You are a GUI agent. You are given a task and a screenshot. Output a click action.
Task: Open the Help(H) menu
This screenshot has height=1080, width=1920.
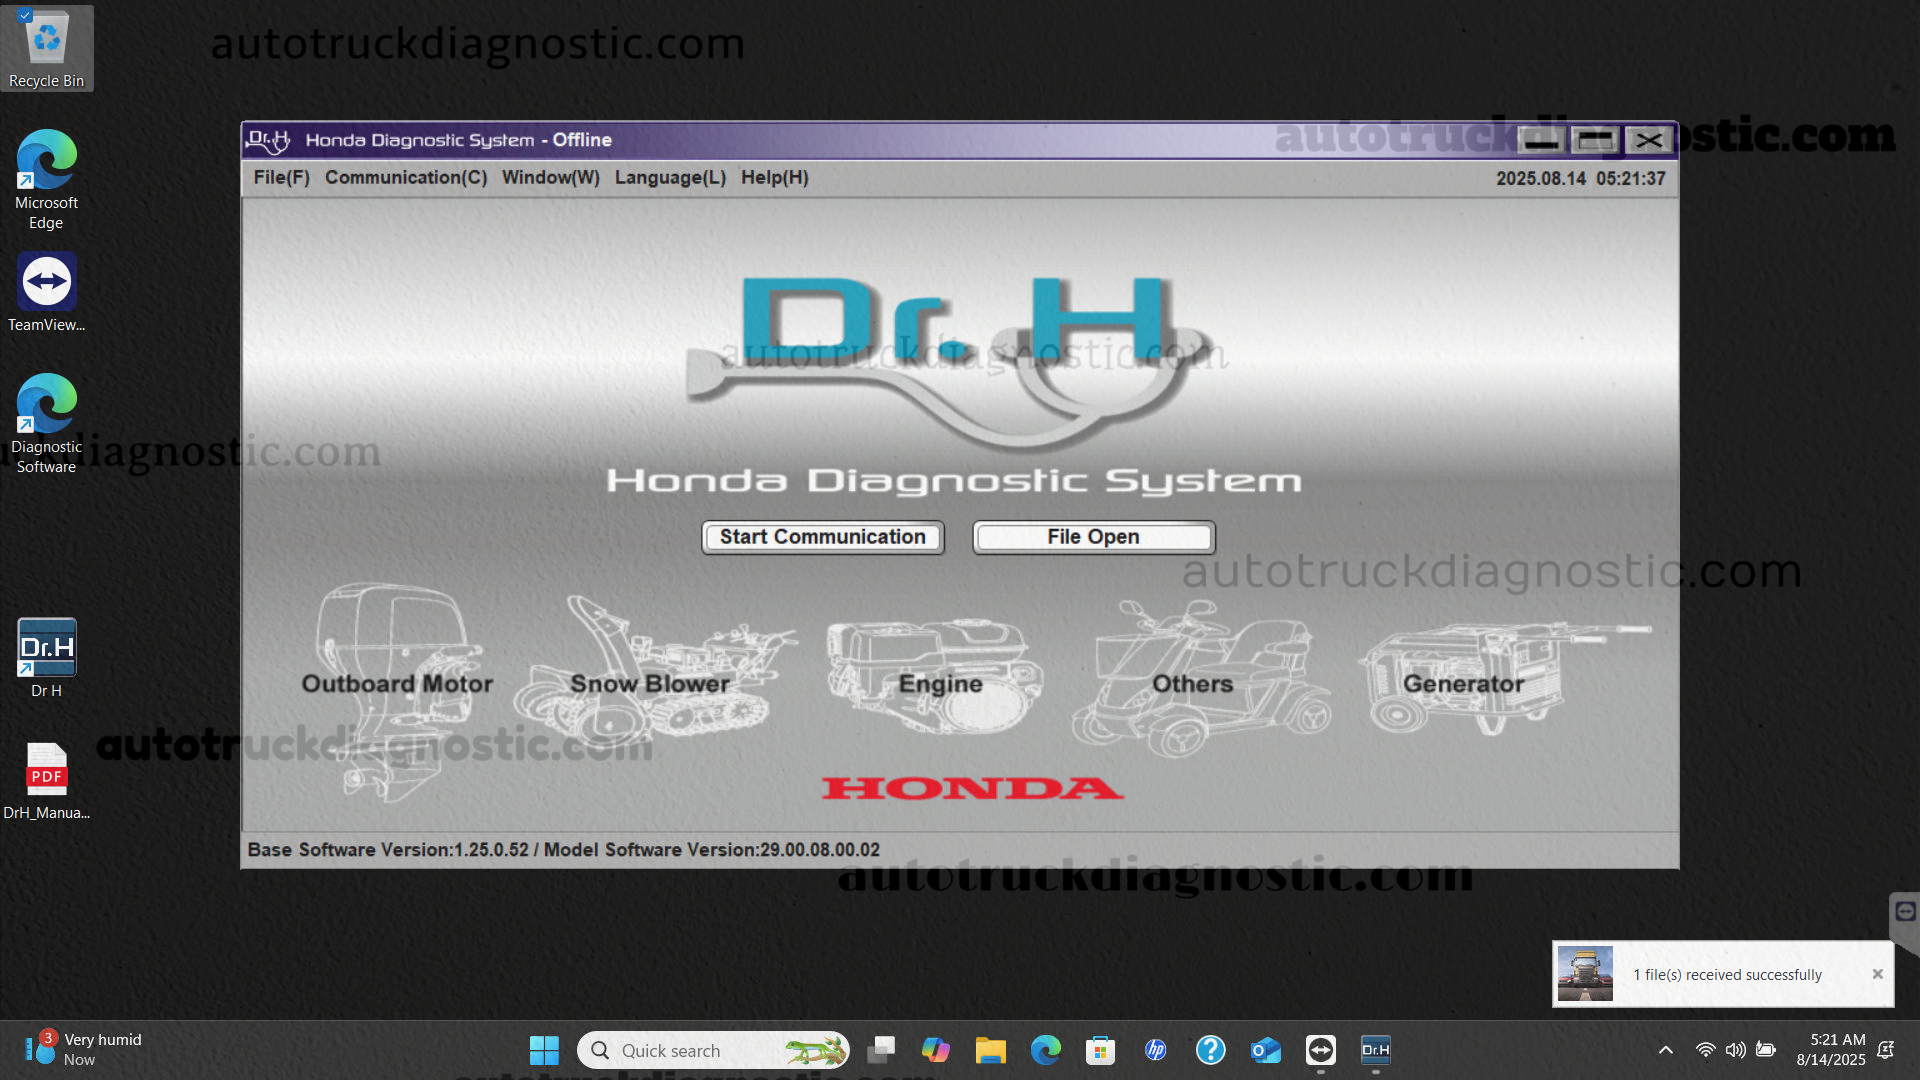point(774,178)
